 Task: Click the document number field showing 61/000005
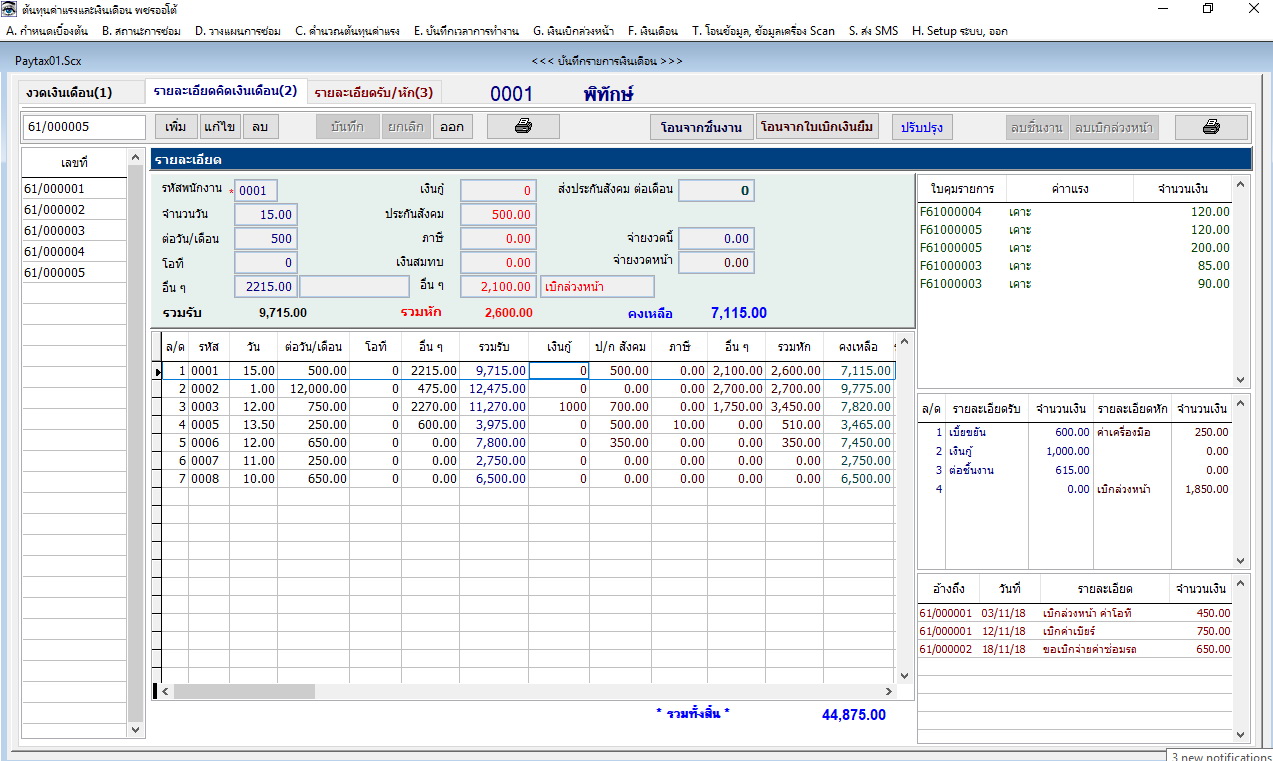point(85,127)
